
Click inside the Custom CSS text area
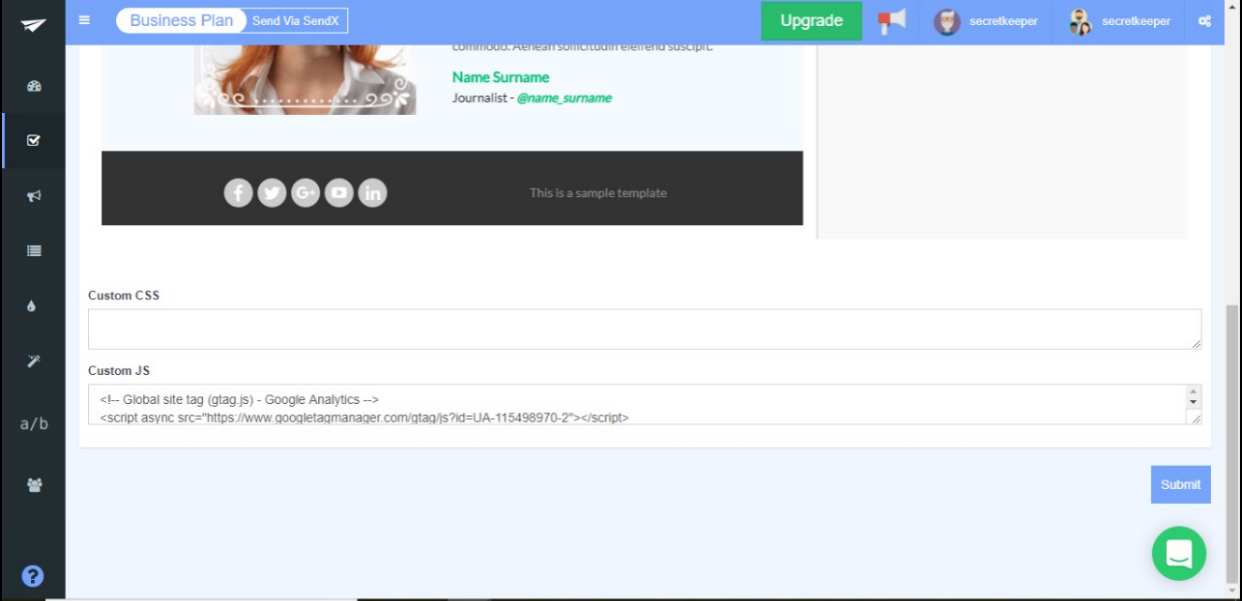pos(644,329)
